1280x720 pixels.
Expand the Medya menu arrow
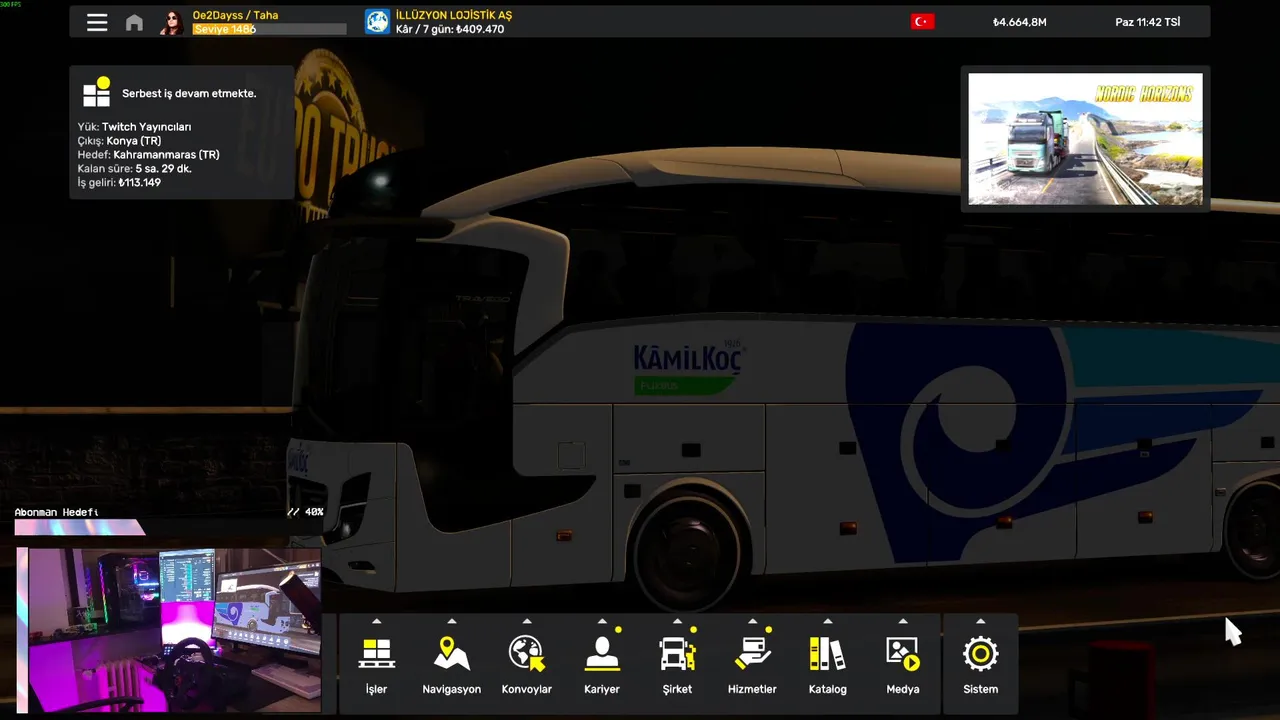pos(903,621)
